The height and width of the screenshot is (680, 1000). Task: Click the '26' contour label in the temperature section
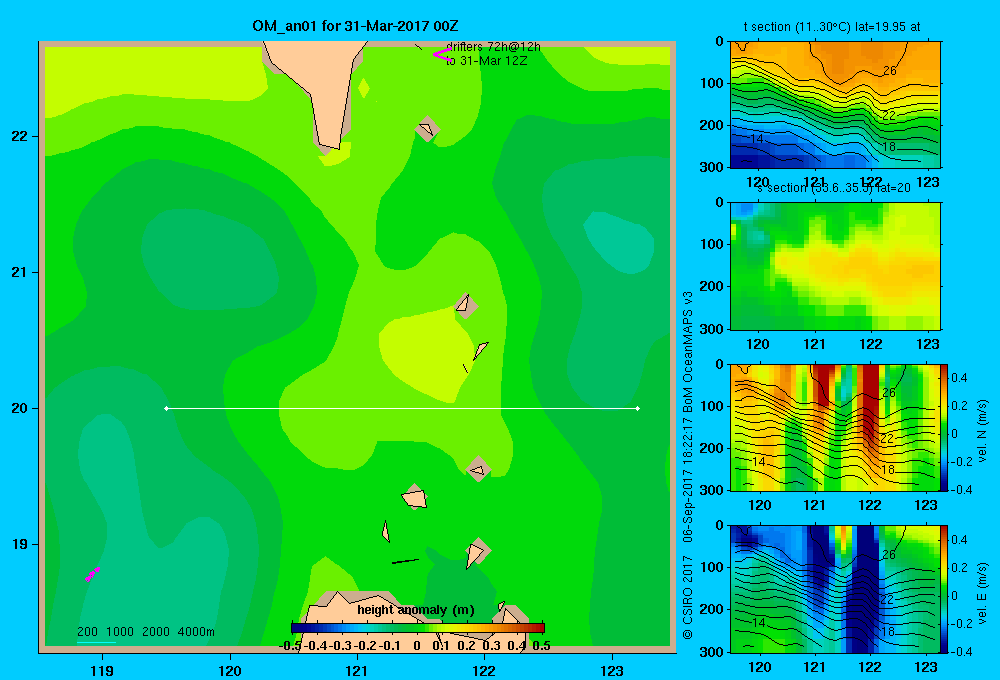(x=890, y=71)
